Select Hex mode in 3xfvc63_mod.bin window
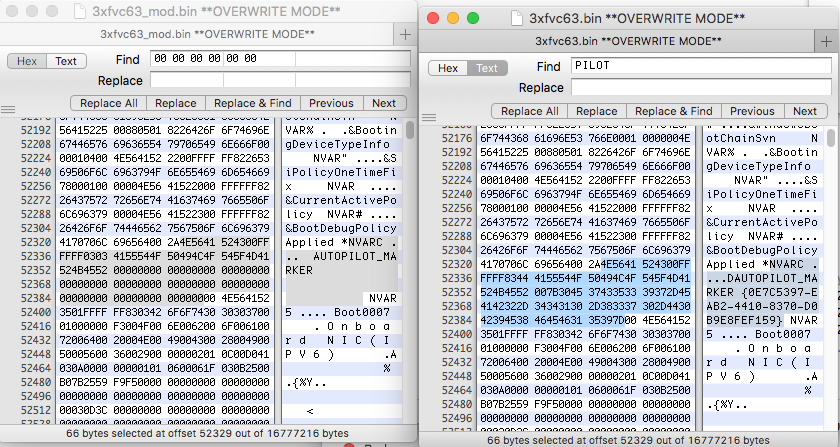 [27, 61]
